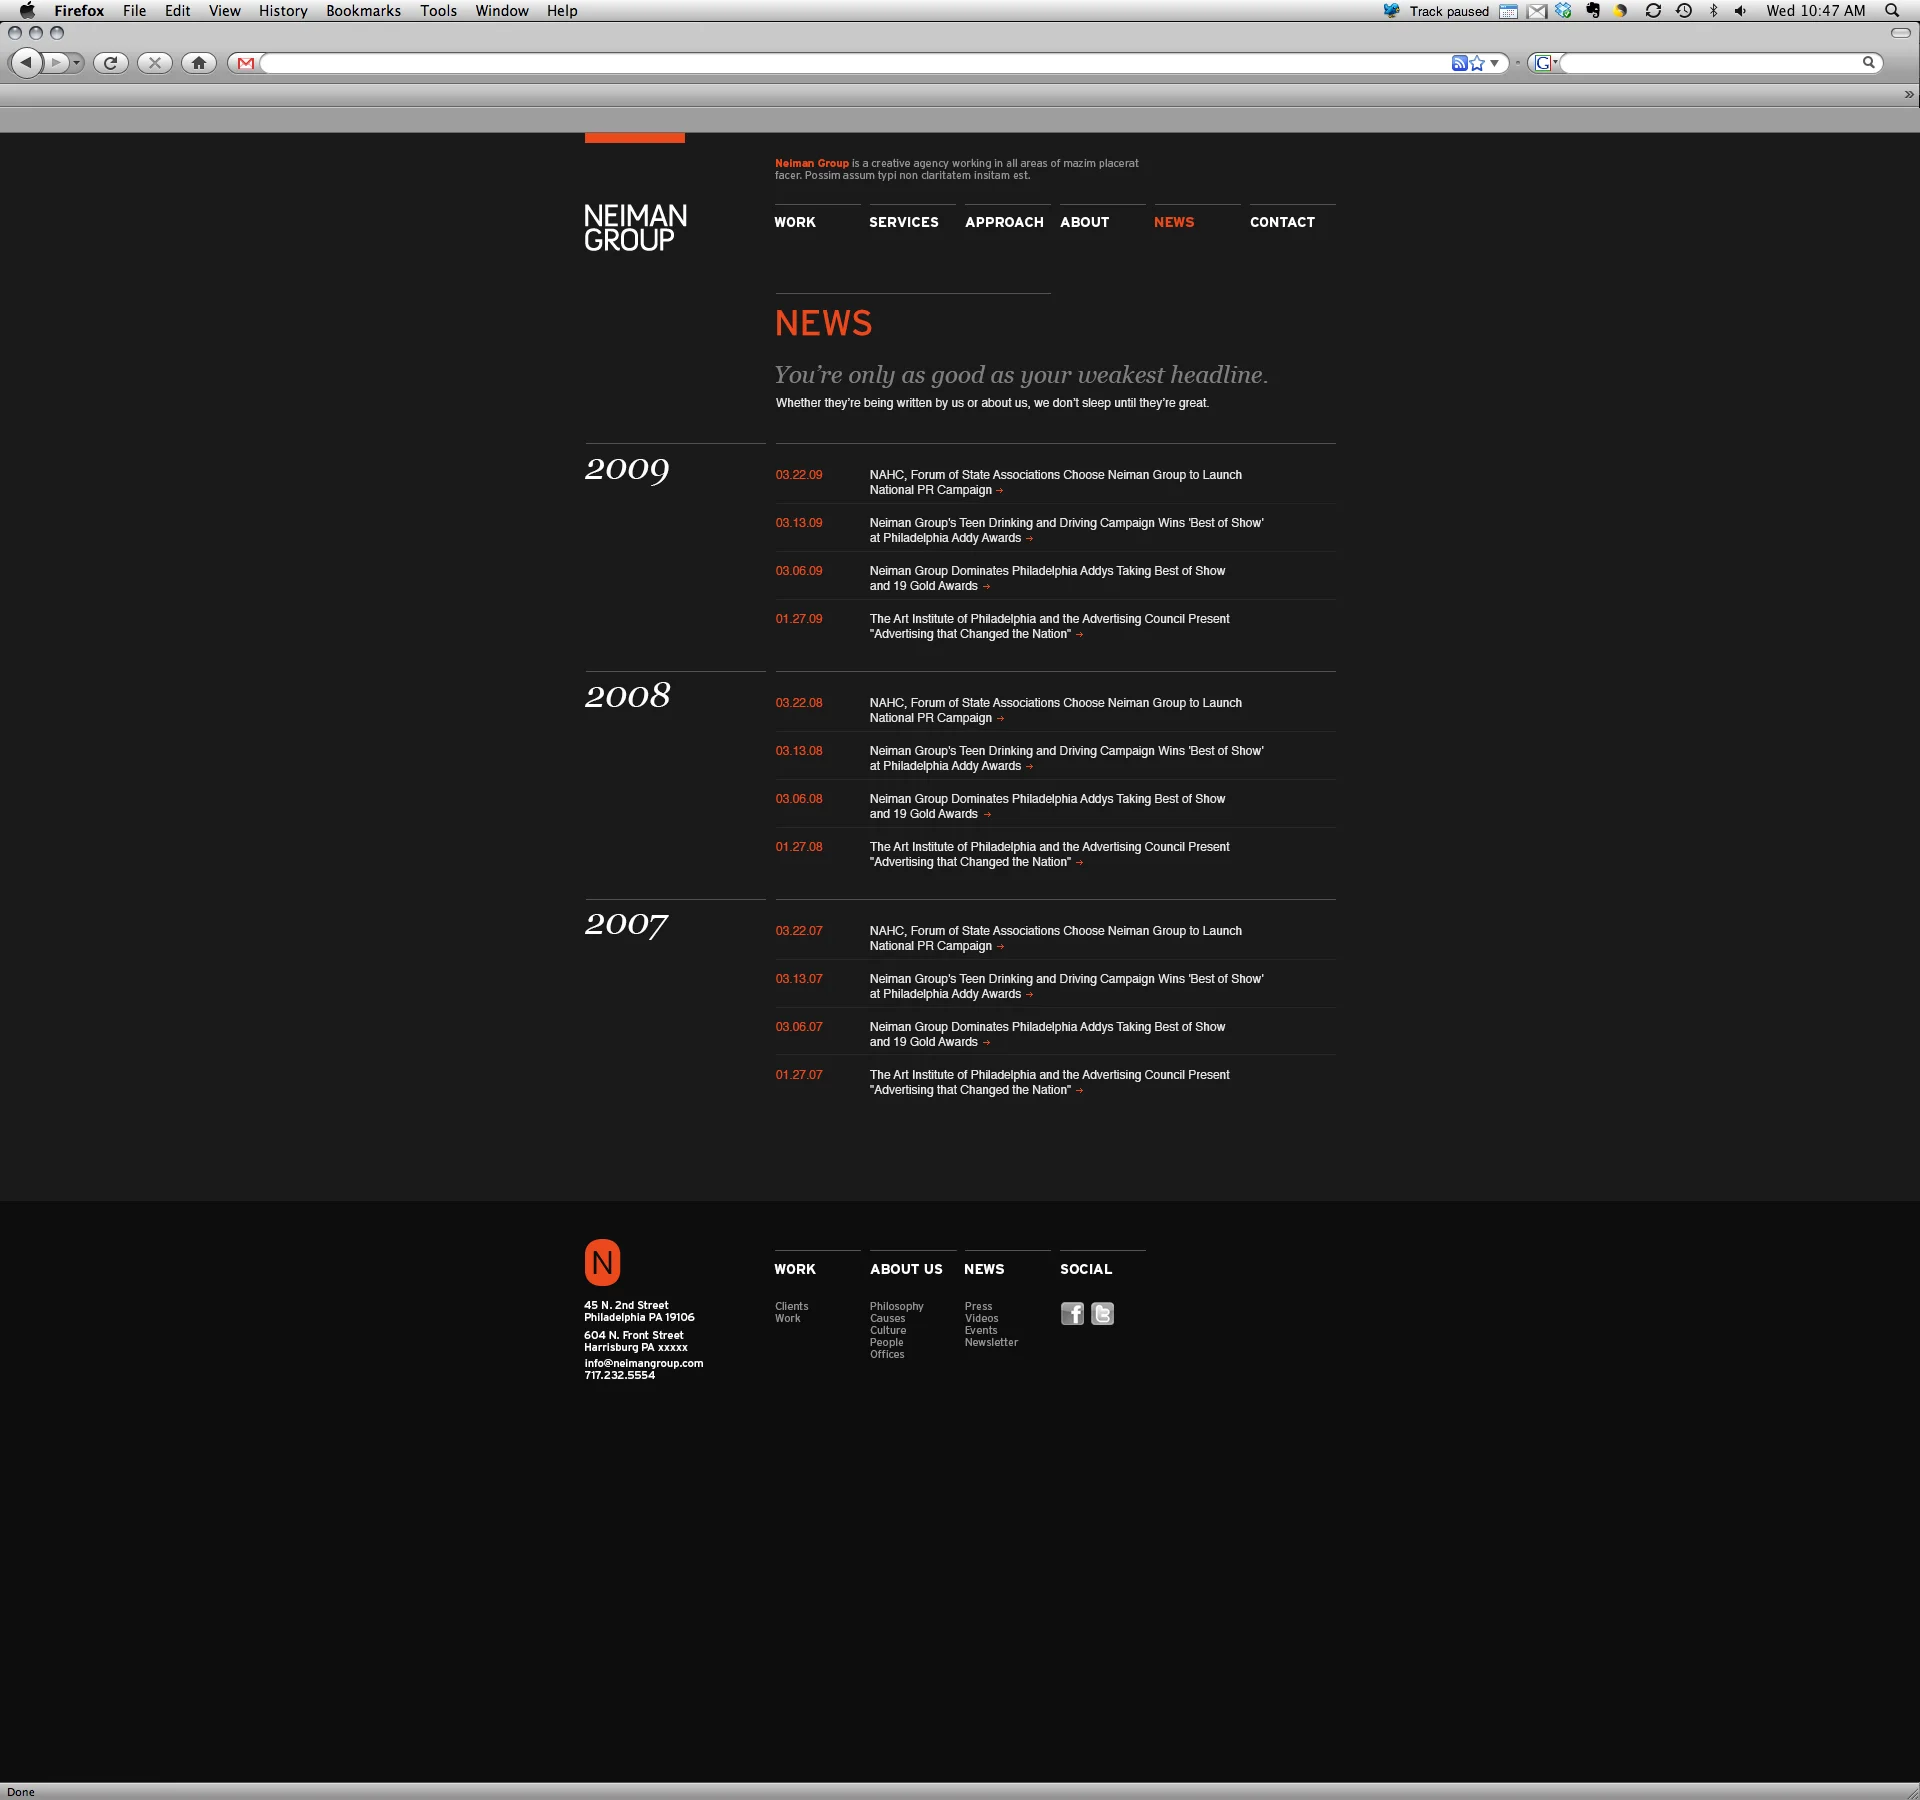The image size is (1920, 1800).
Task: Open the 03.06.08 Philadelphia Addys article
Action: tap(1047, 806)
